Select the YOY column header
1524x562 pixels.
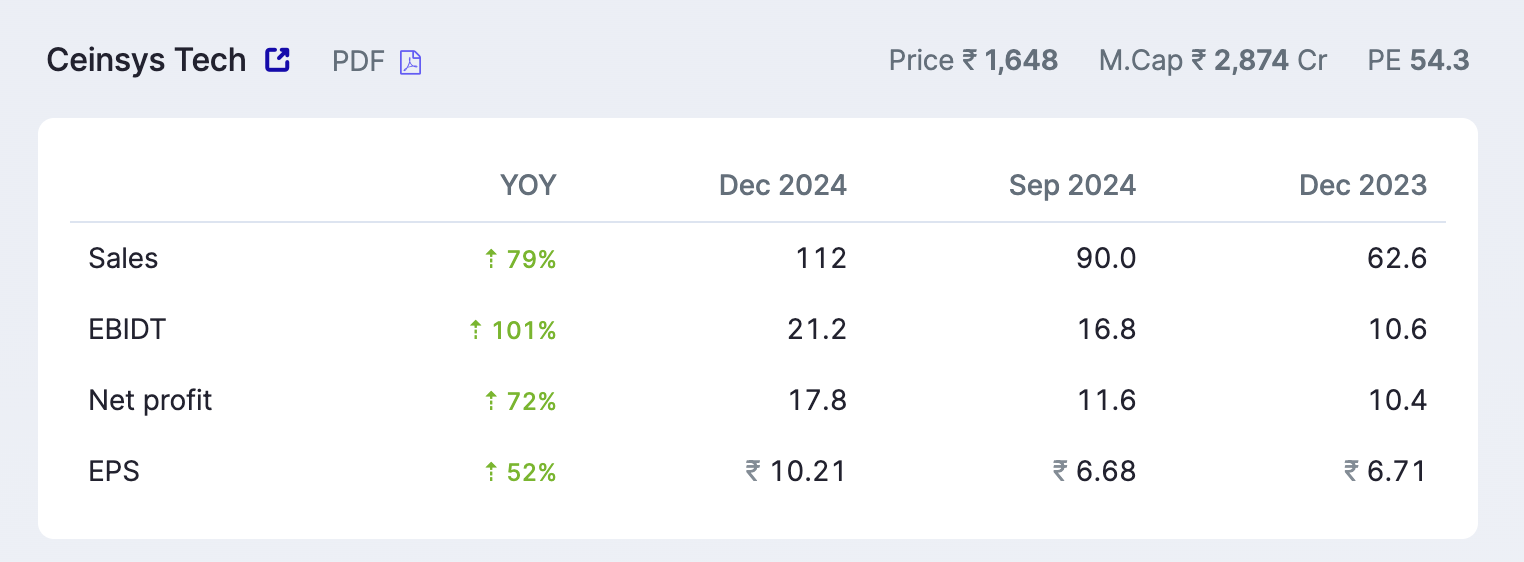(529, 185)
